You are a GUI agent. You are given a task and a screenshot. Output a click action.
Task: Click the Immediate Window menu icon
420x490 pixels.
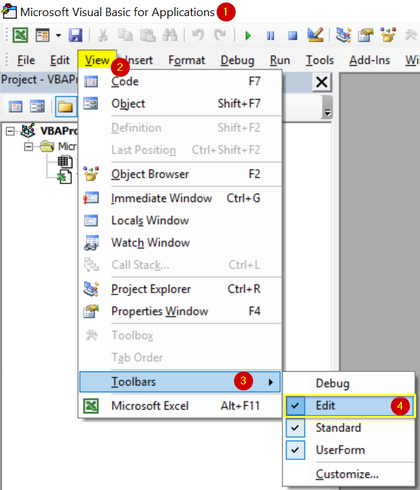[91, 198]
